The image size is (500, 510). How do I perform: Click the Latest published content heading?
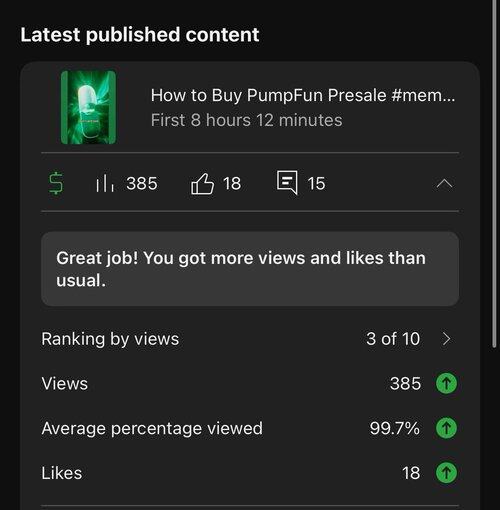[x=140, y=35]
